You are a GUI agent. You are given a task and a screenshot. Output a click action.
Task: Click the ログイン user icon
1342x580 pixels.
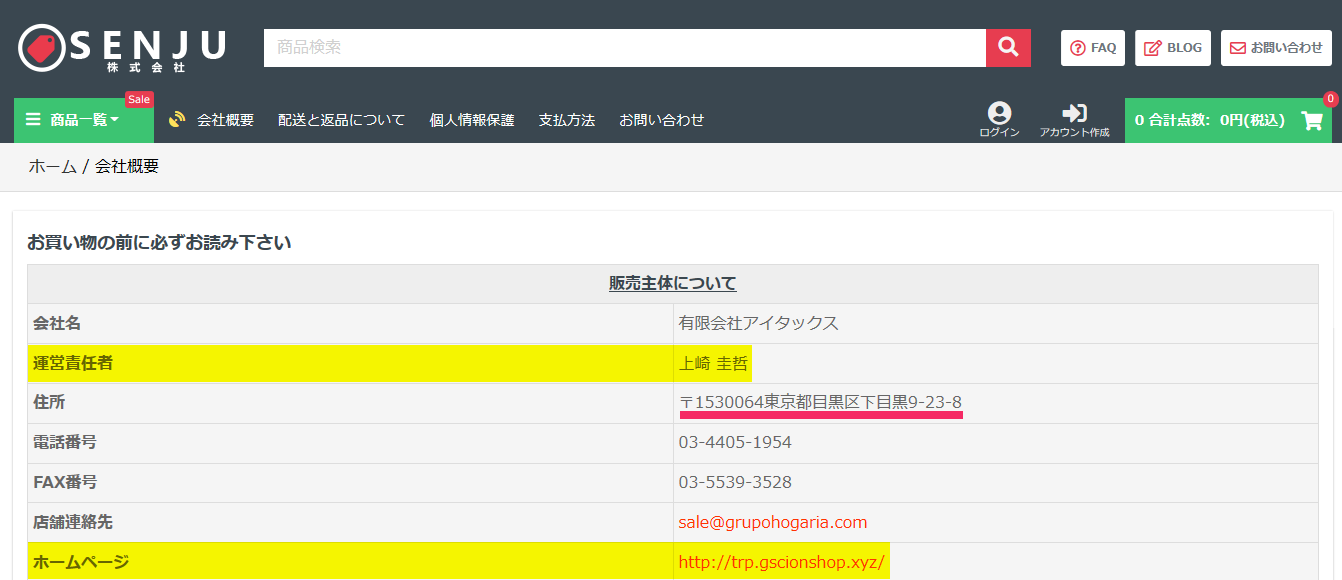pos(999,113)
